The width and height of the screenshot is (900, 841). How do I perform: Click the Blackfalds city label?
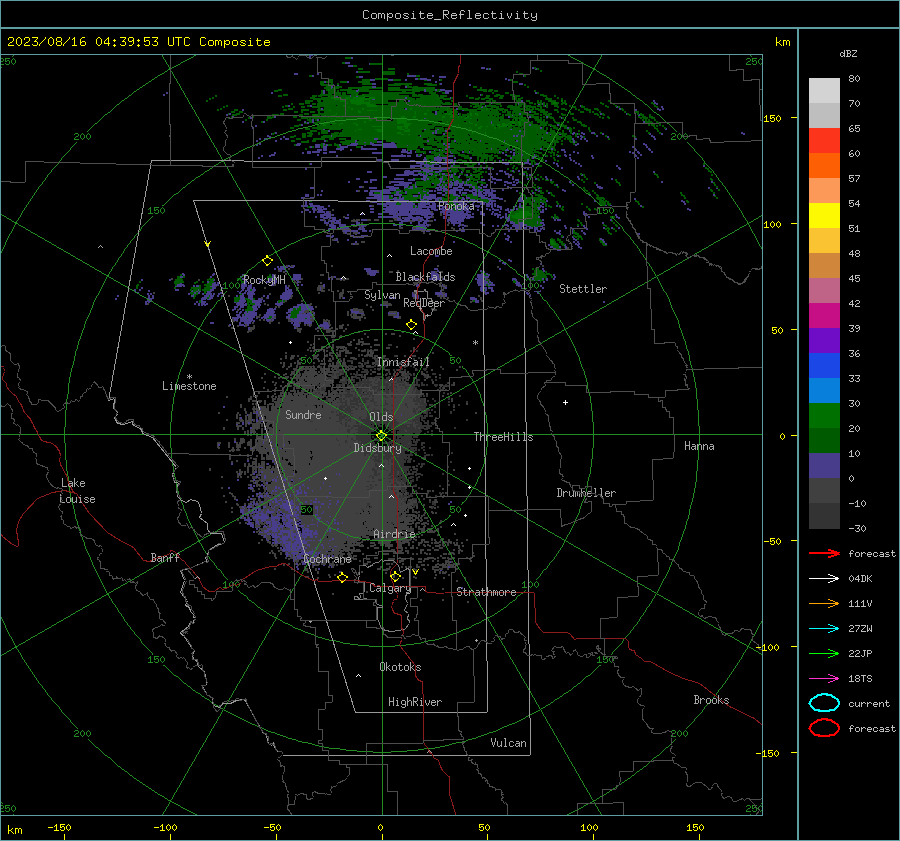(x=425, y=277)
